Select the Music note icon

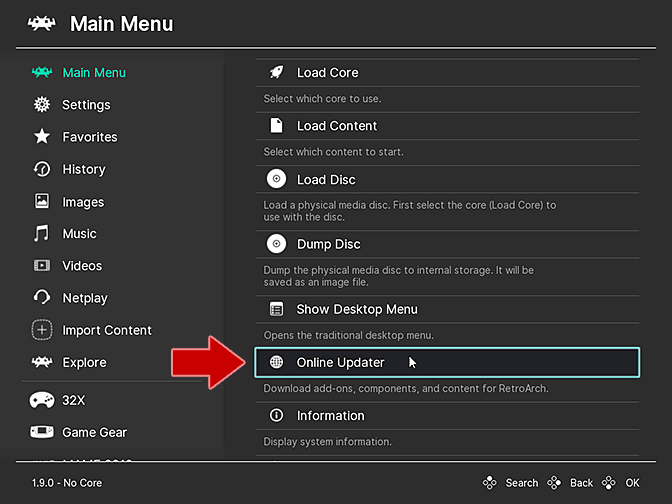(42, 233)
